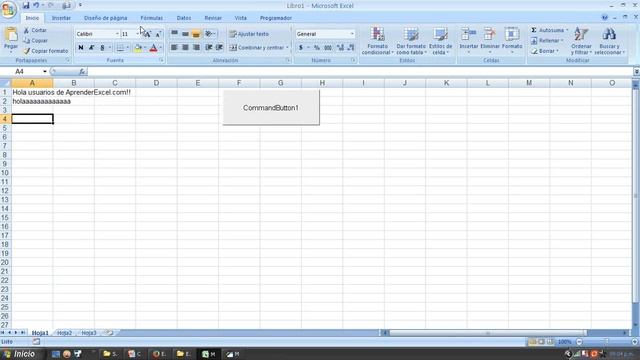Click the Cortar scissors button

[x=35, y=30]
